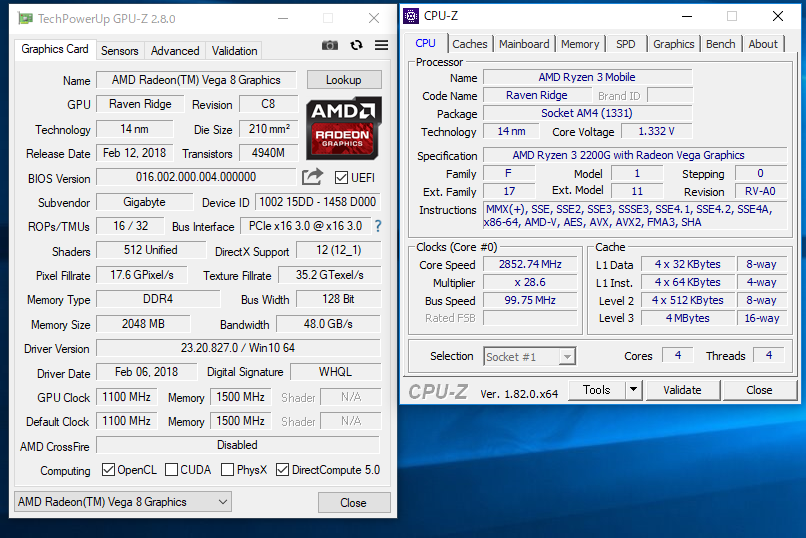Click the Release Date Feb 12, 2018 field

pos(135,153)
